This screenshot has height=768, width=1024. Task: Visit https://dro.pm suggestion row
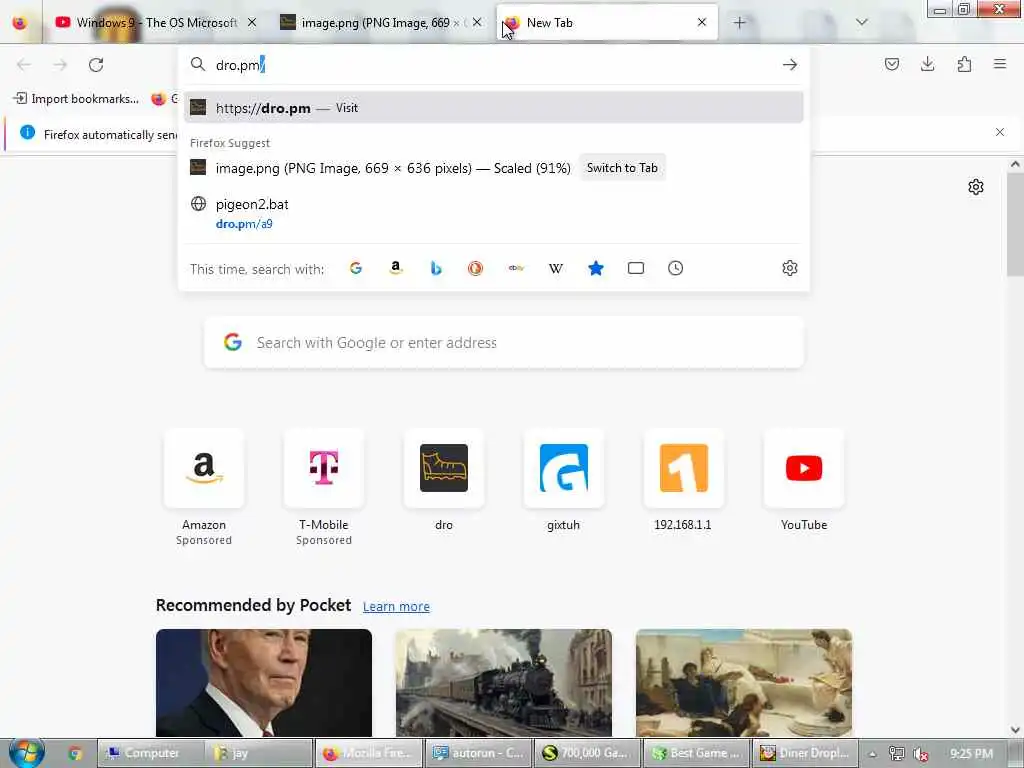pos(493,108)
